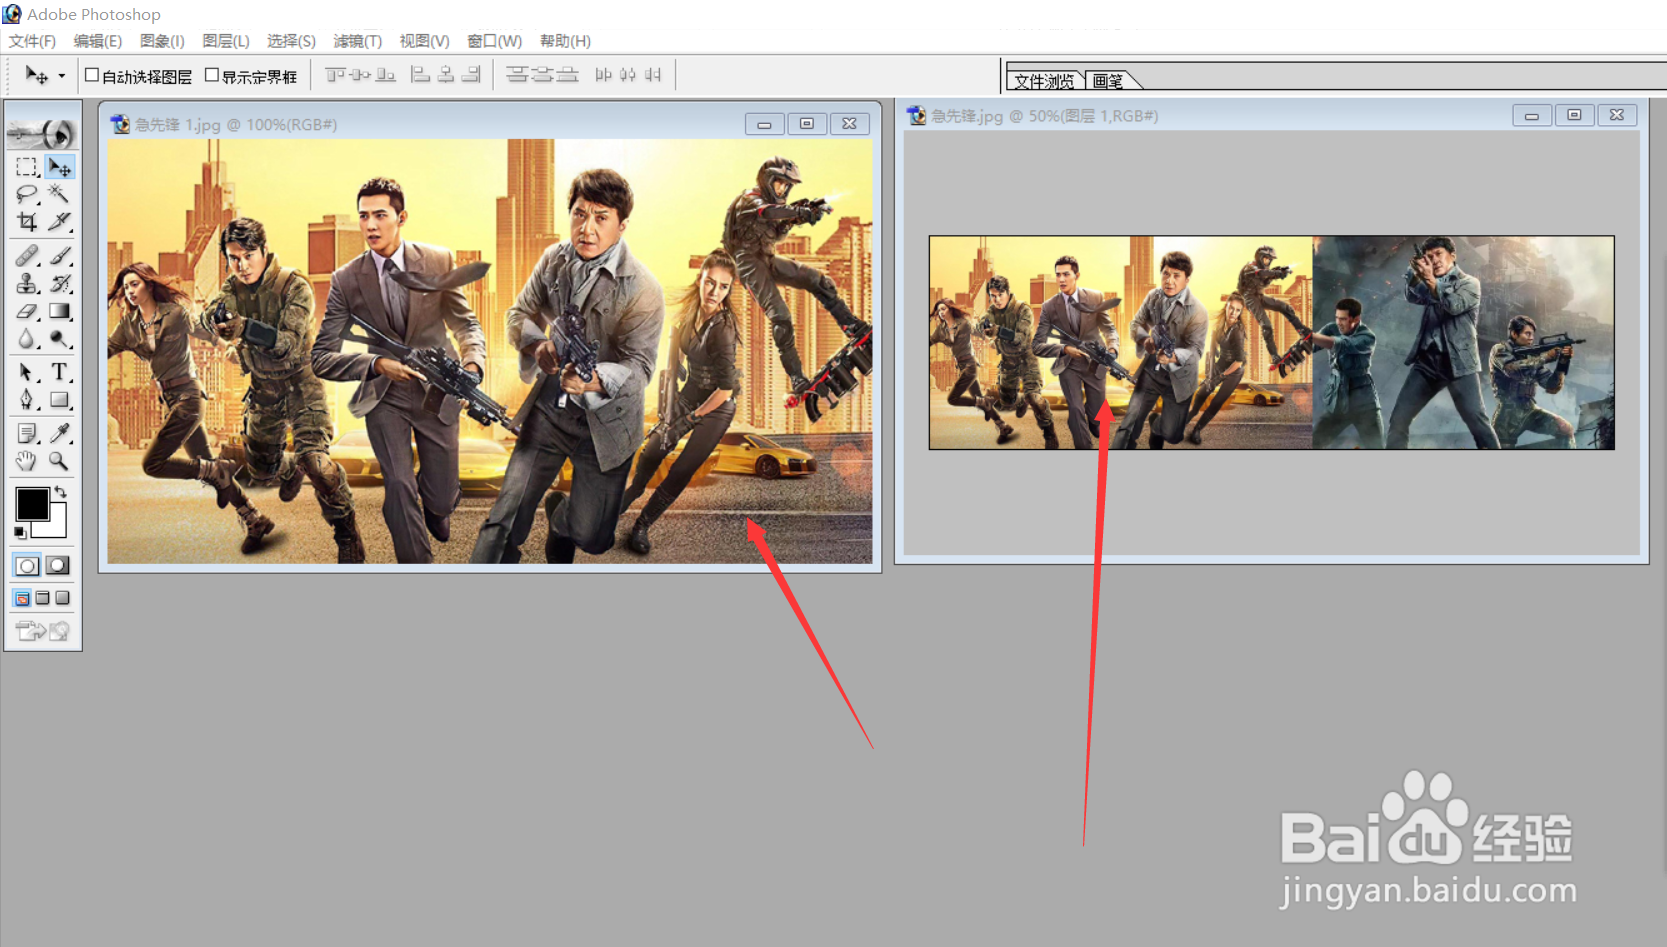The image size is (1667, 947).
Task: Select the Slice tool
Action: point(60,221)
